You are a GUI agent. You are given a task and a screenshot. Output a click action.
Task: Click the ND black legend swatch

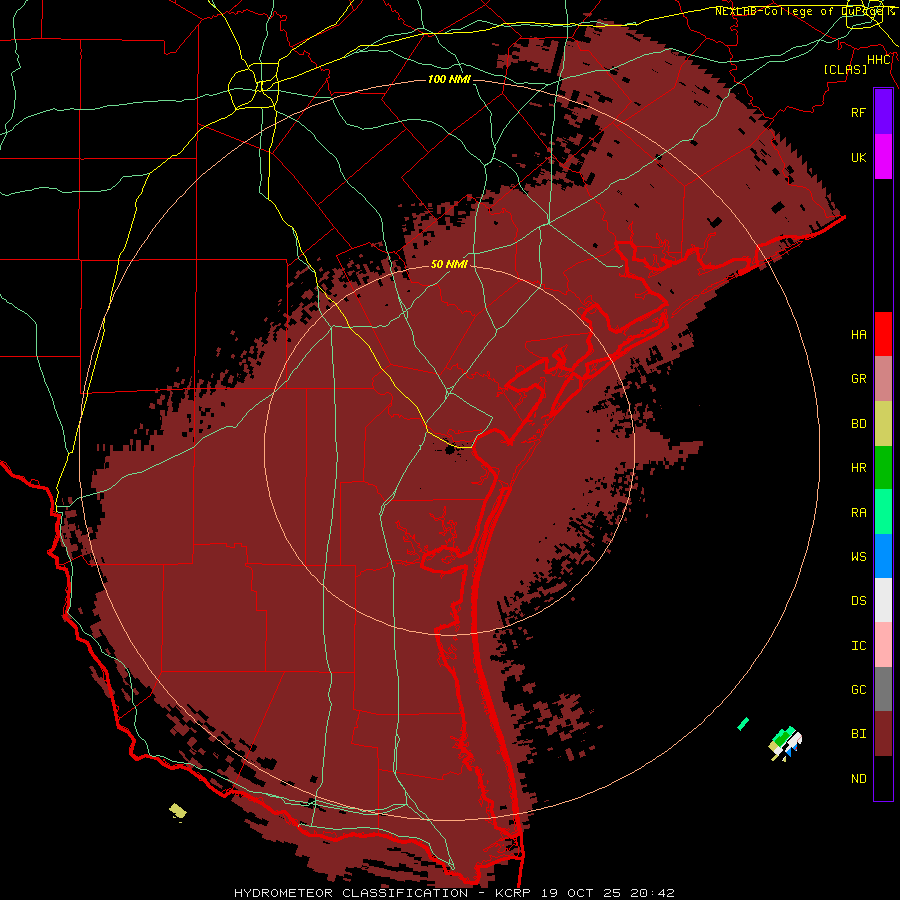[x=883, y=778]
